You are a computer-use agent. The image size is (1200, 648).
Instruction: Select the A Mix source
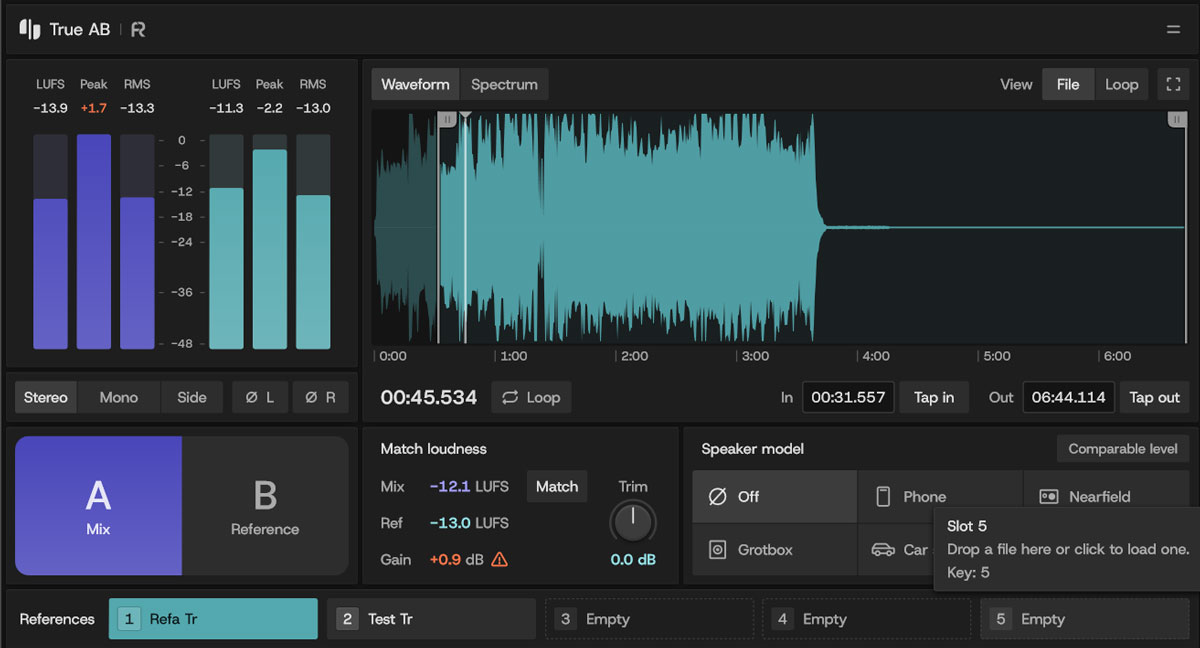point(98,505)
